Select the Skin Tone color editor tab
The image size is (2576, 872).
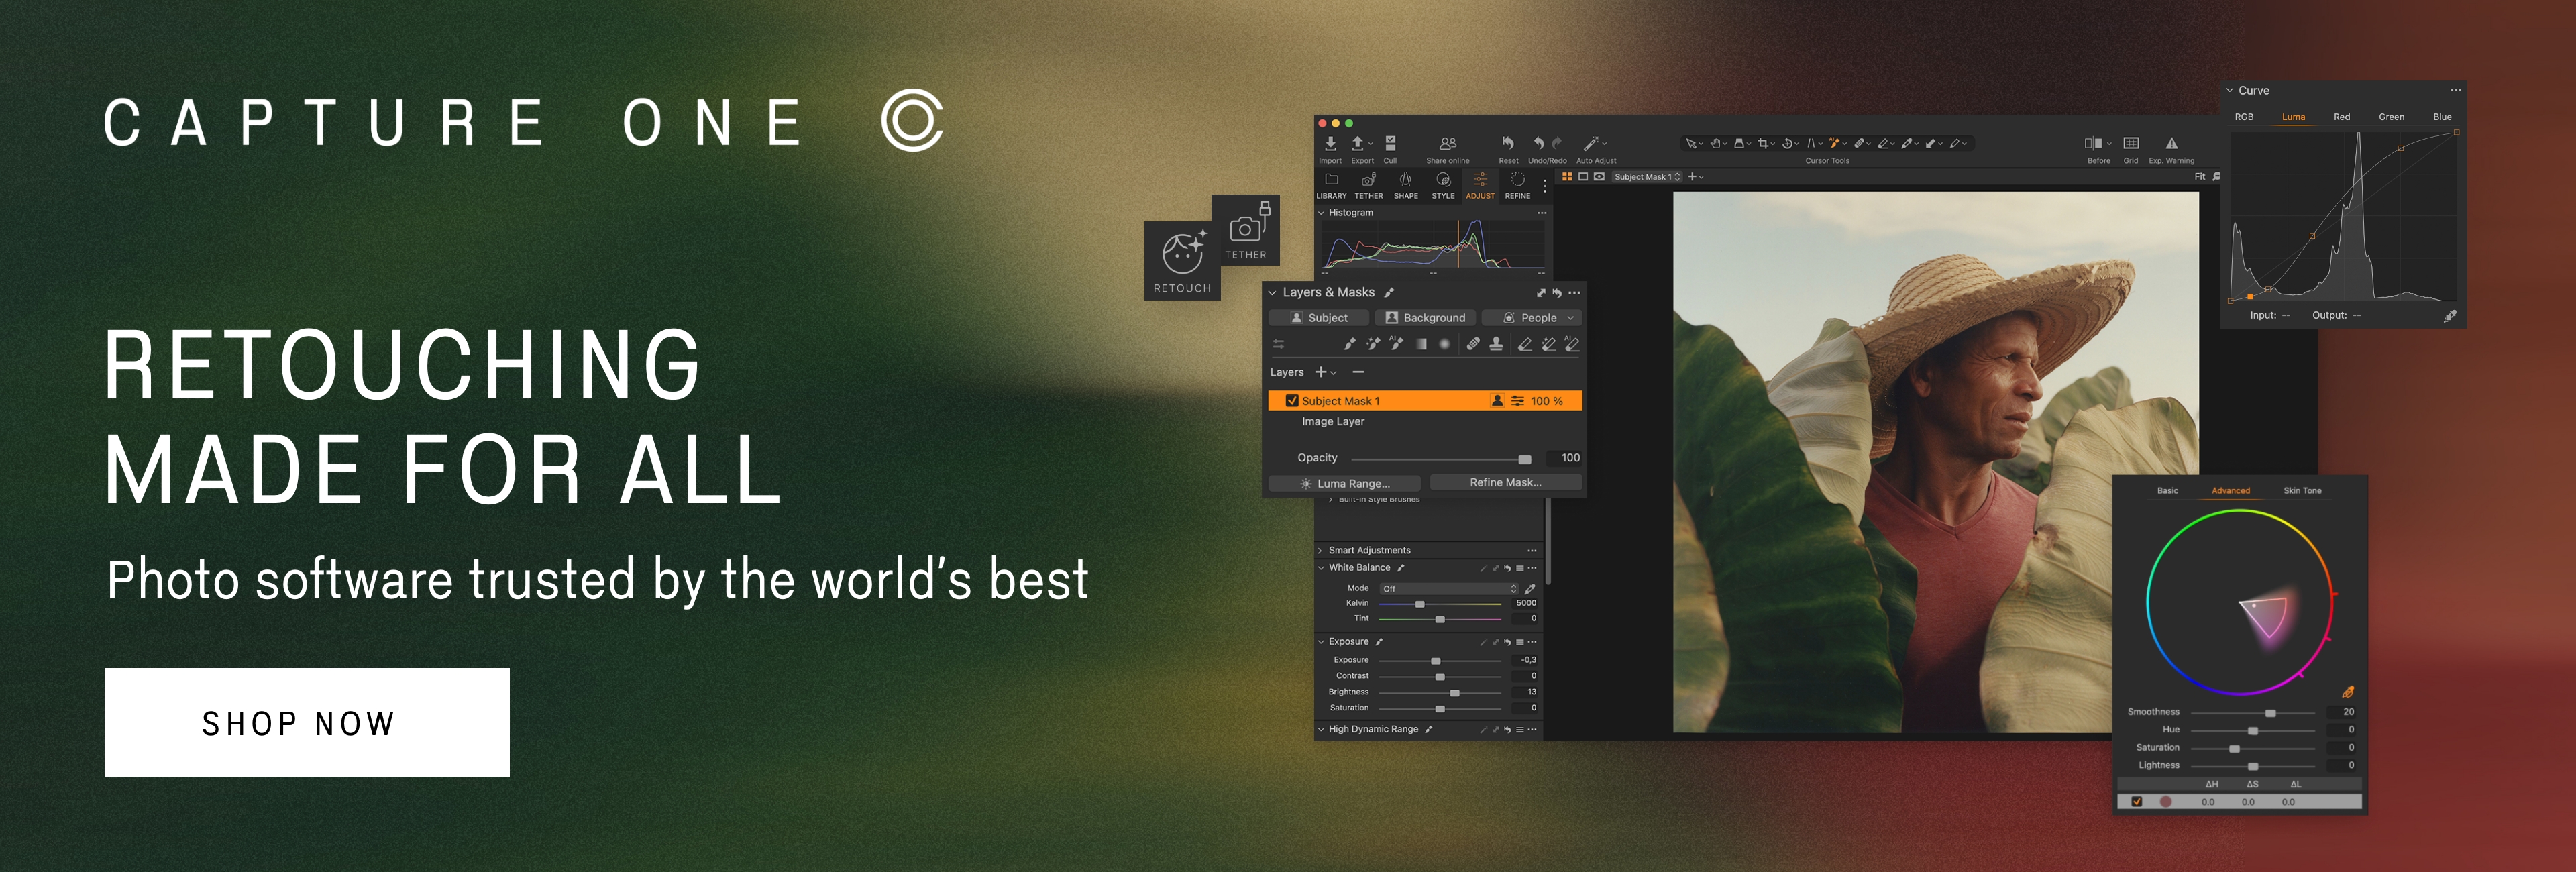pos(2302,491)
